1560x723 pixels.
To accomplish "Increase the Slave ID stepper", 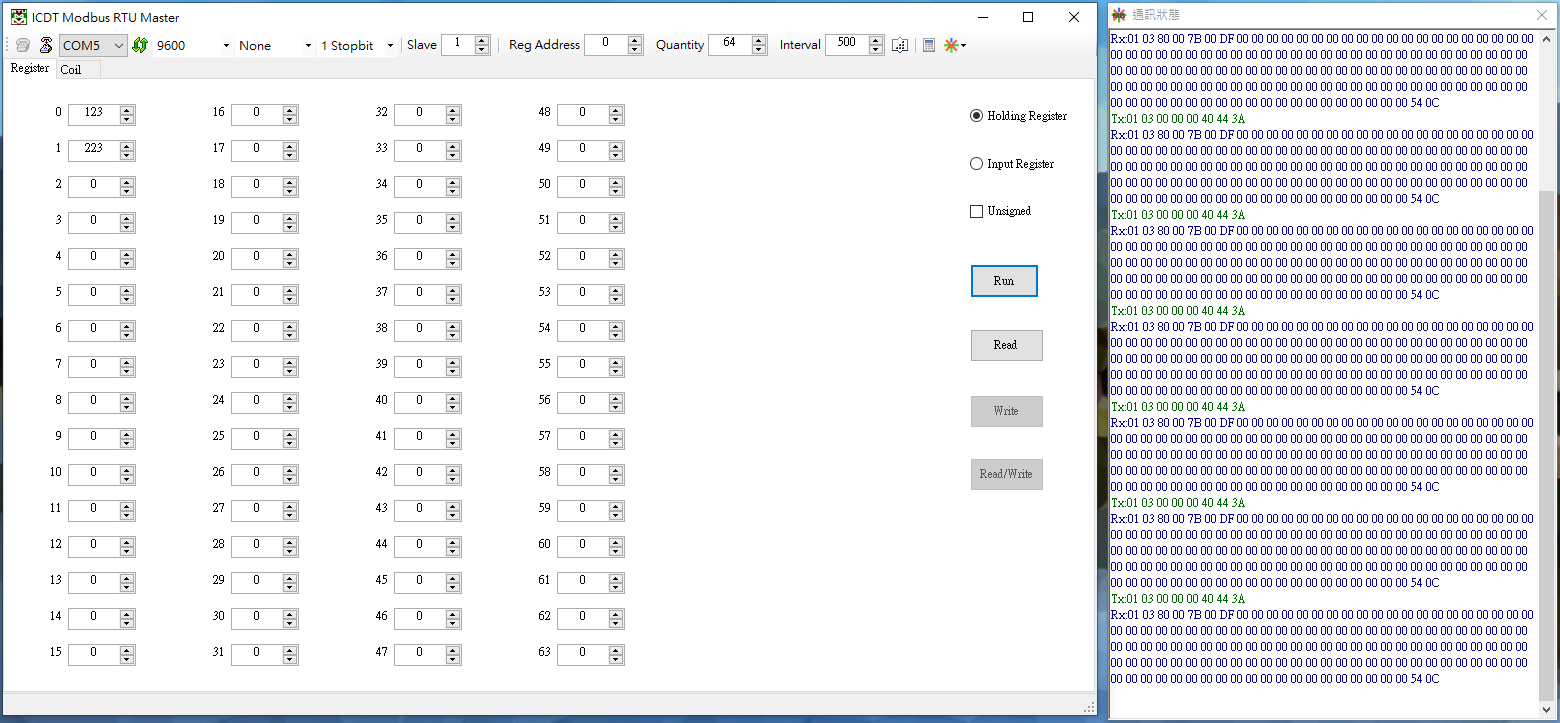I will 482,40.
